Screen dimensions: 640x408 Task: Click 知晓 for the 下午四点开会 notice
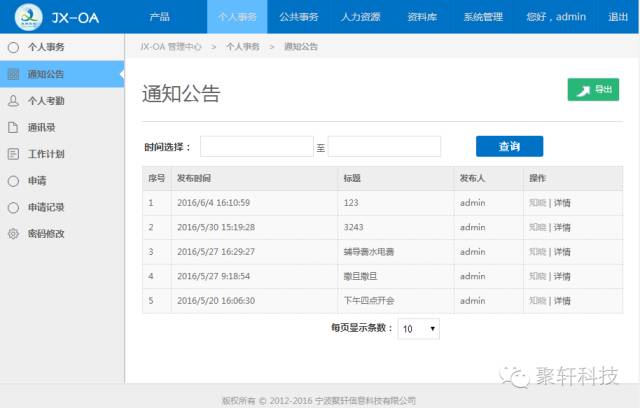(537, 300)
